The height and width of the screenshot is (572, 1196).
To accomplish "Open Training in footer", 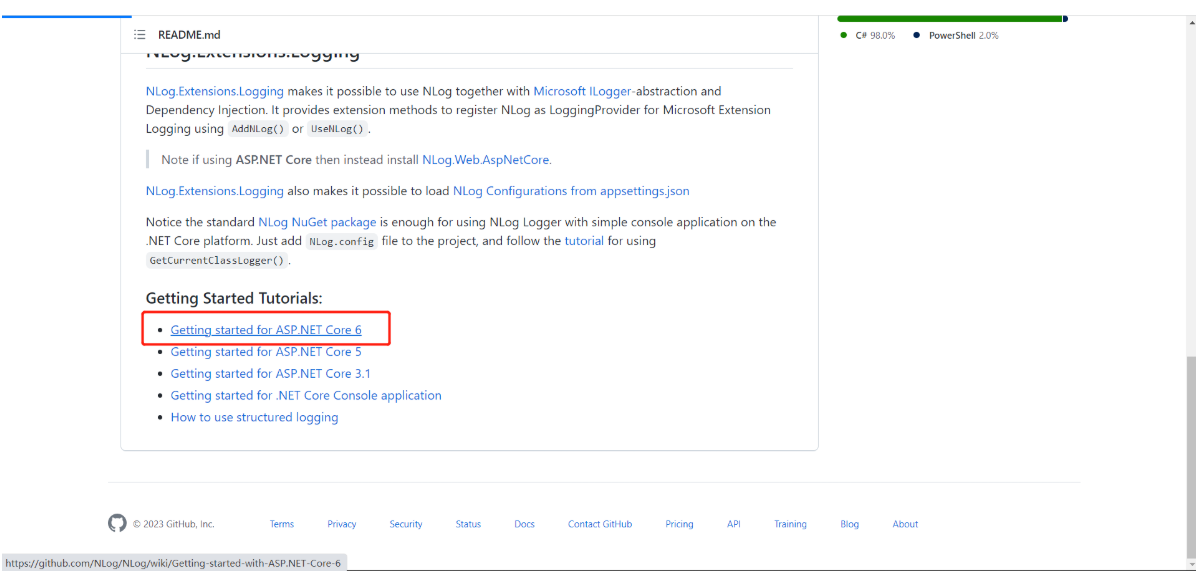I will tap(790, 524).
